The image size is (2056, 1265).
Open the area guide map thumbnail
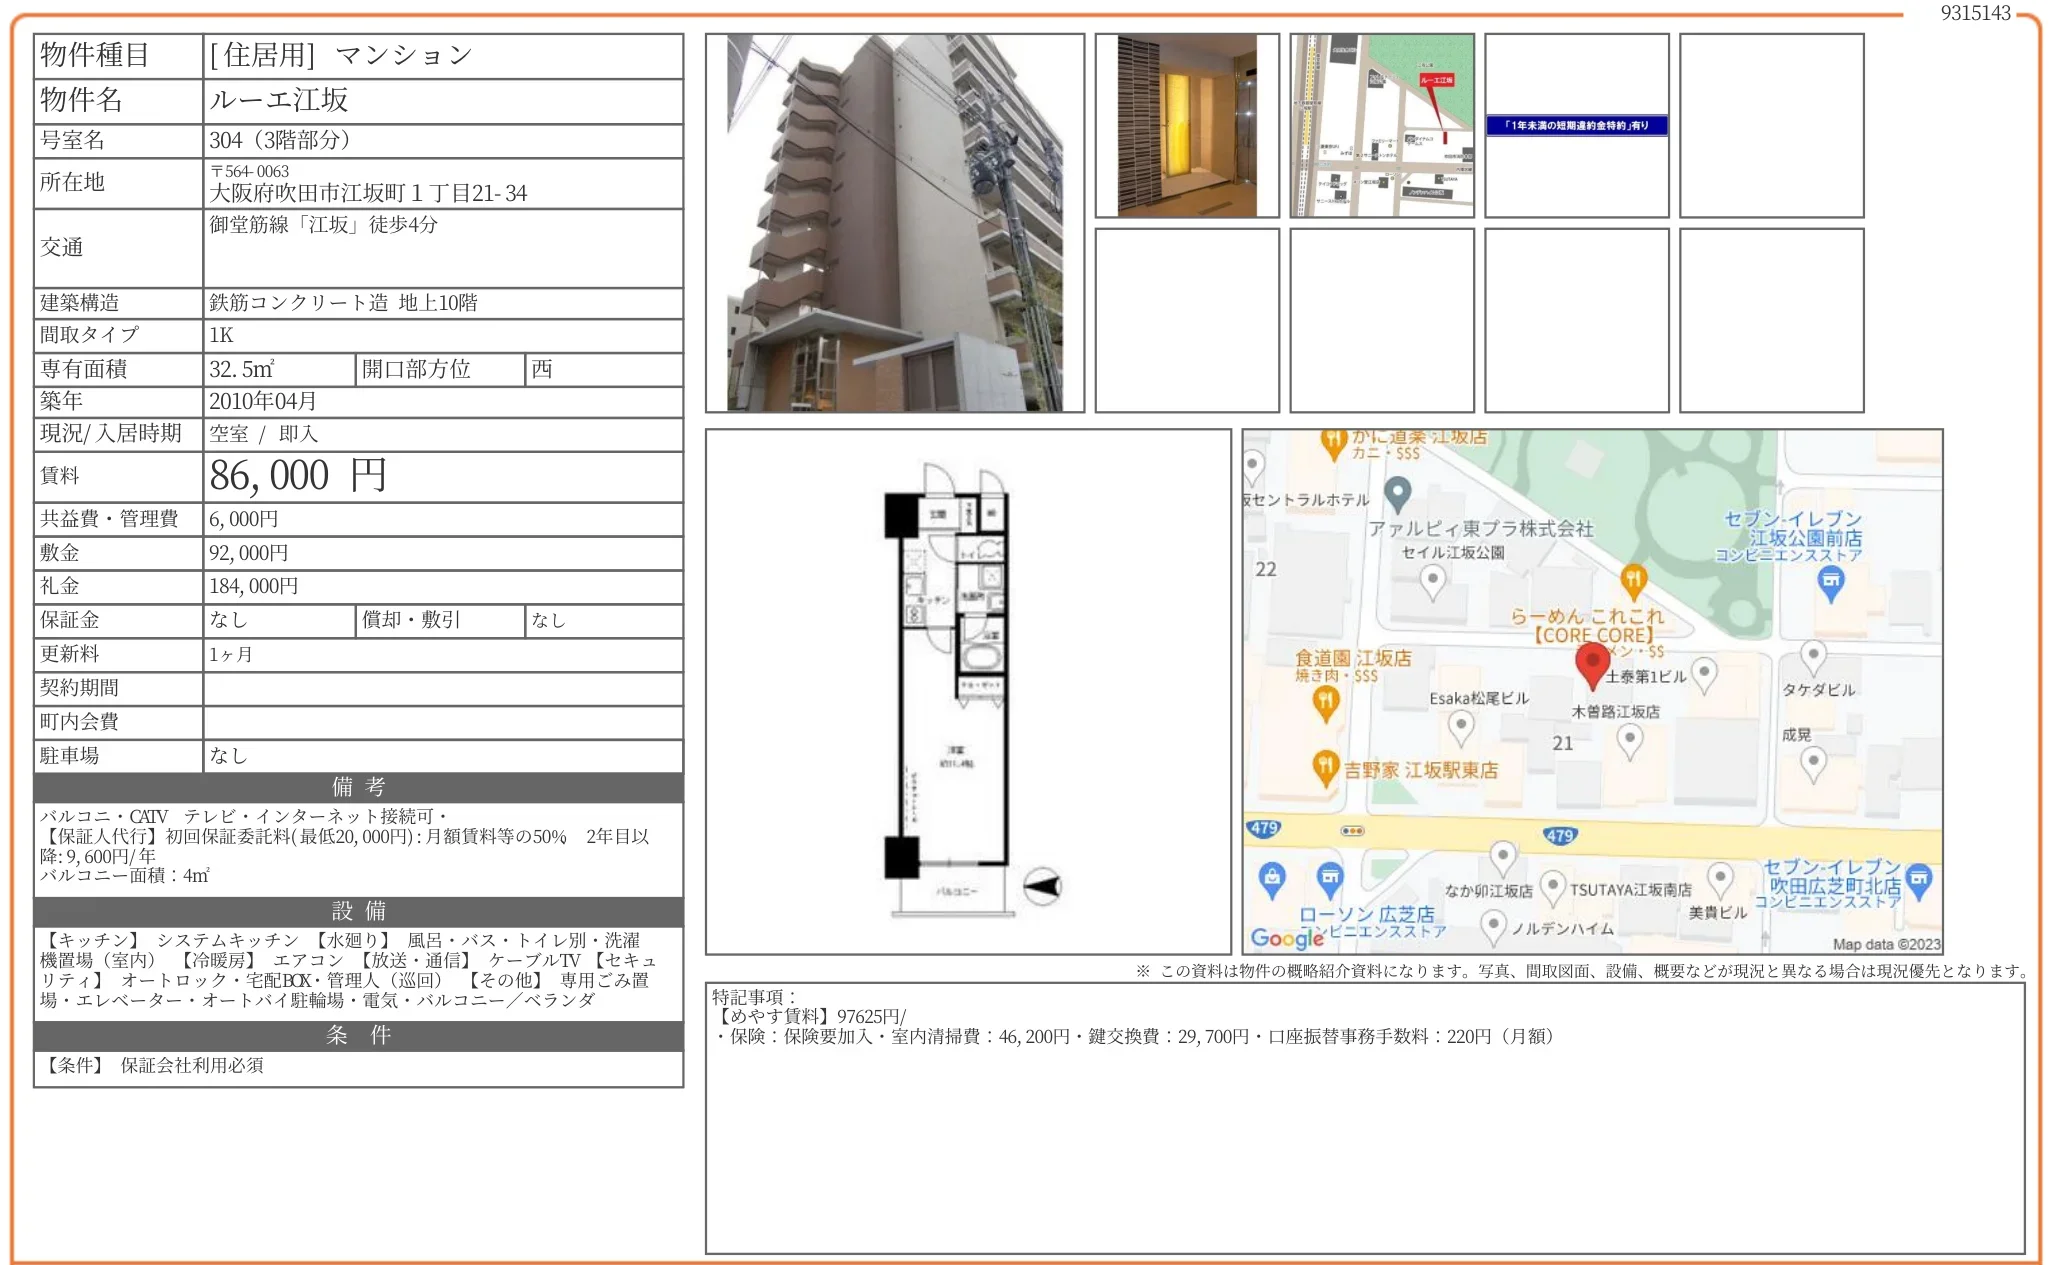[x=1381, y=125]
